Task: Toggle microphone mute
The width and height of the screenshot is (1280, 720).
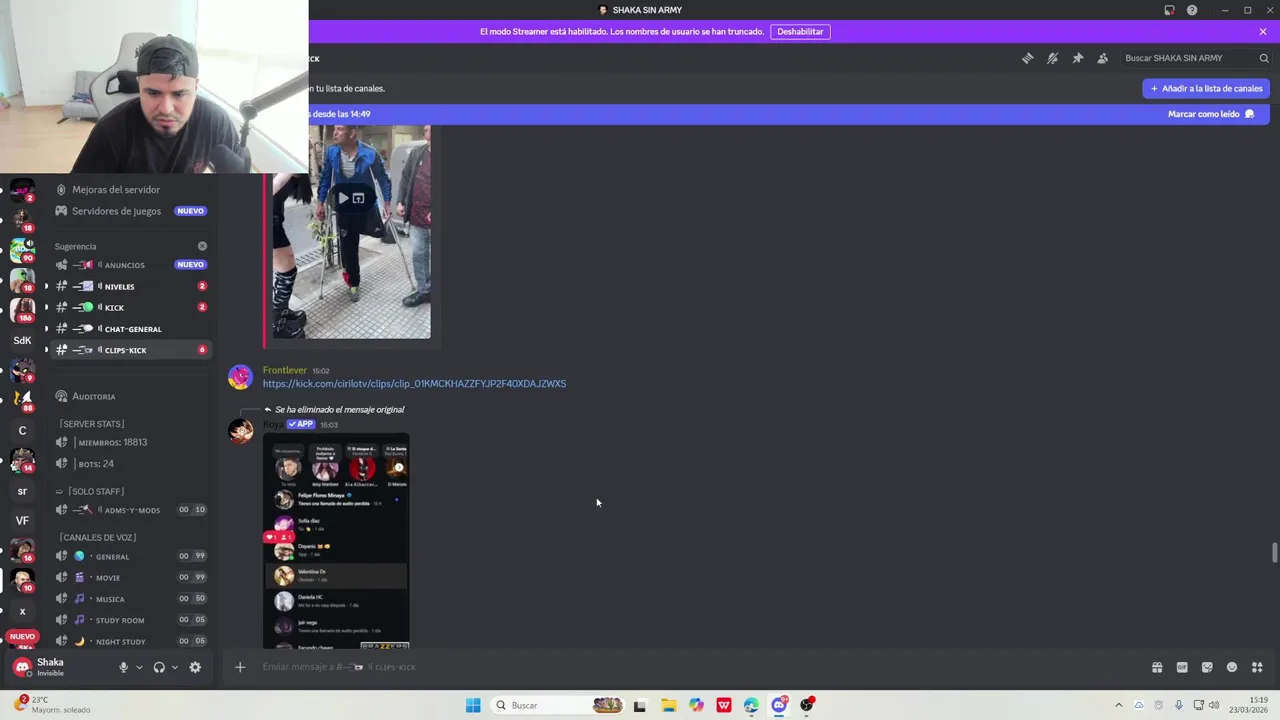Action: (x=124, y=667)
